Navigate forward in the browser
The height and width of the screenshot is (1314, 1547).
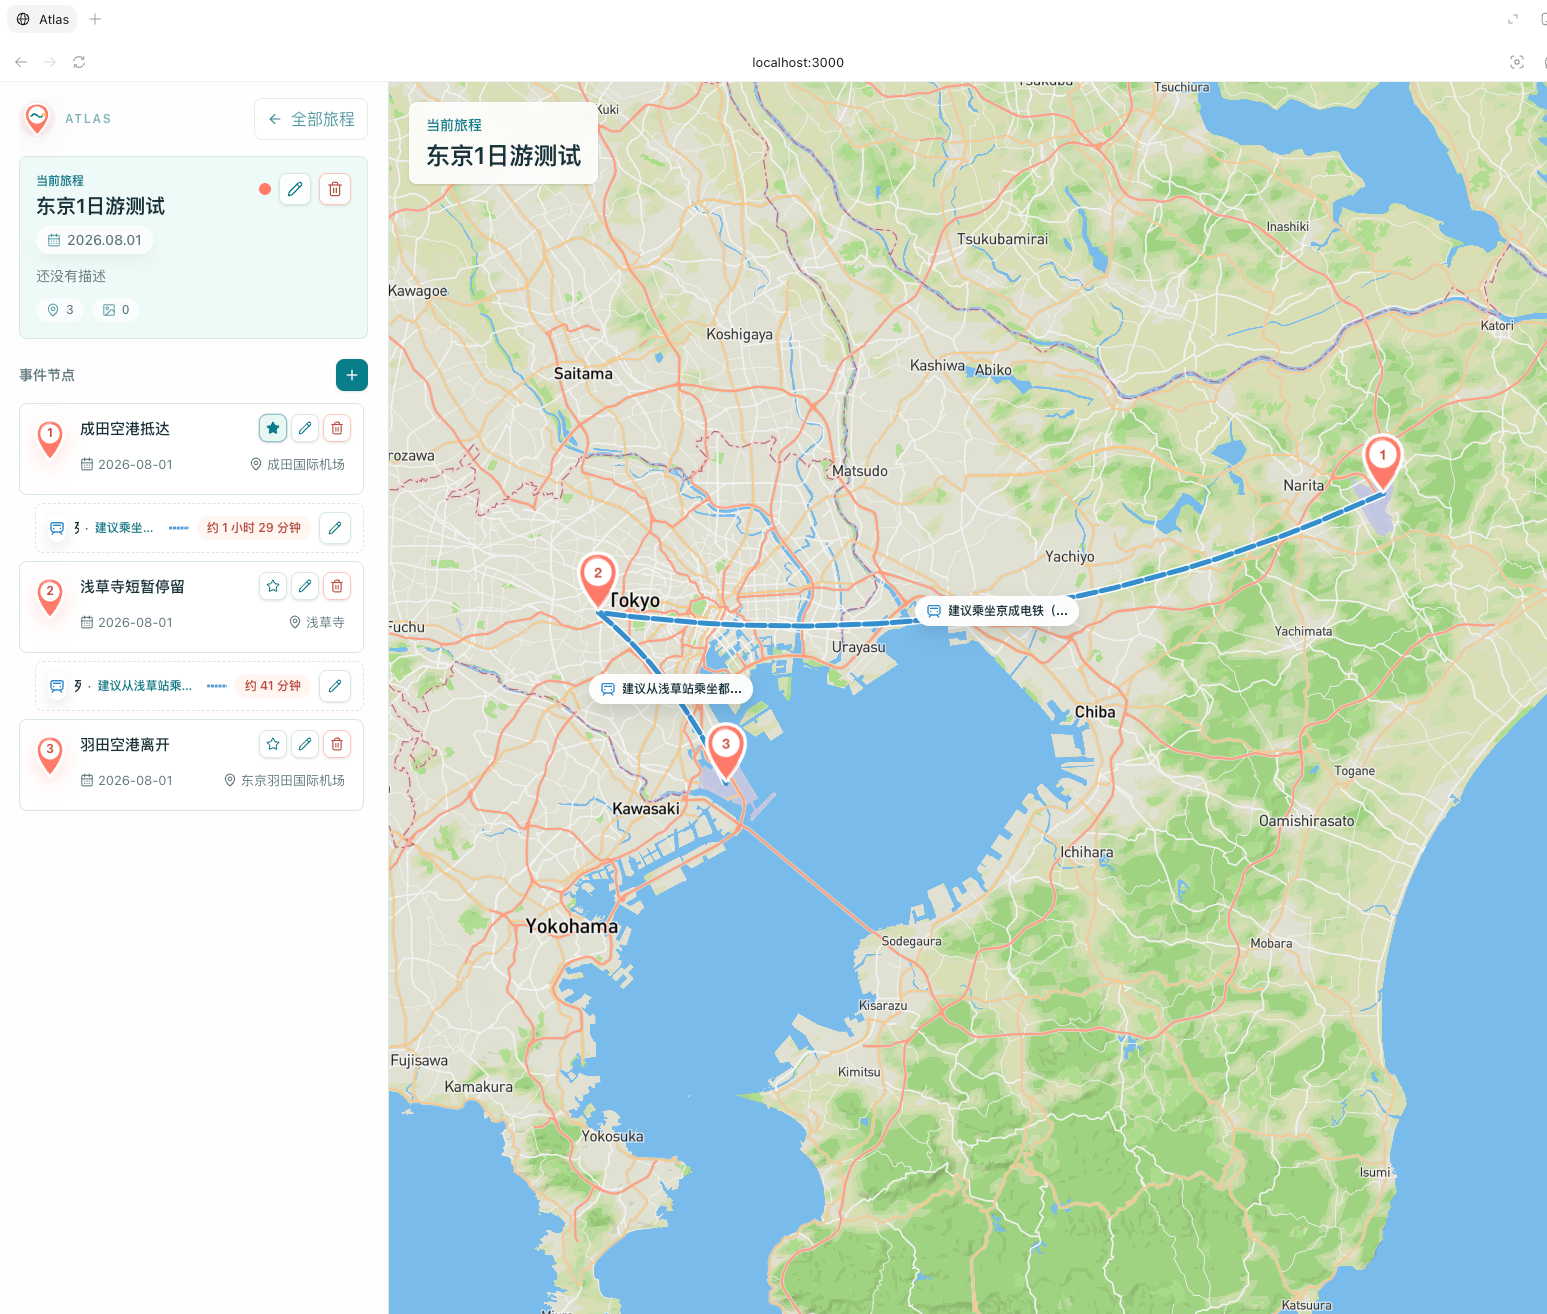[x=50, y=62]
